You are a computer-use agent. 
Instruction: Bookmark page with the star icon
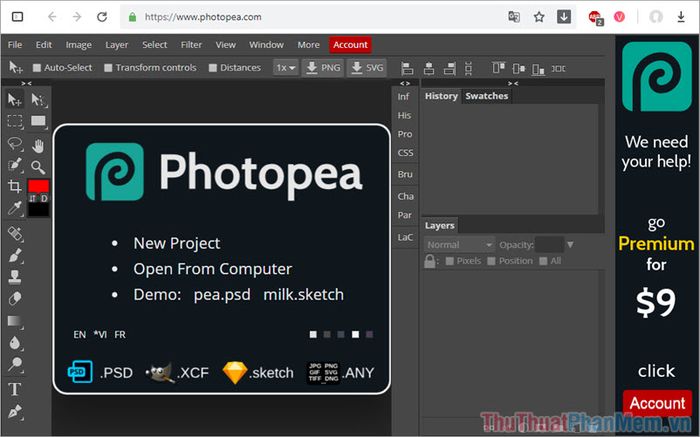pyautogui.click(x=539, y=17)
